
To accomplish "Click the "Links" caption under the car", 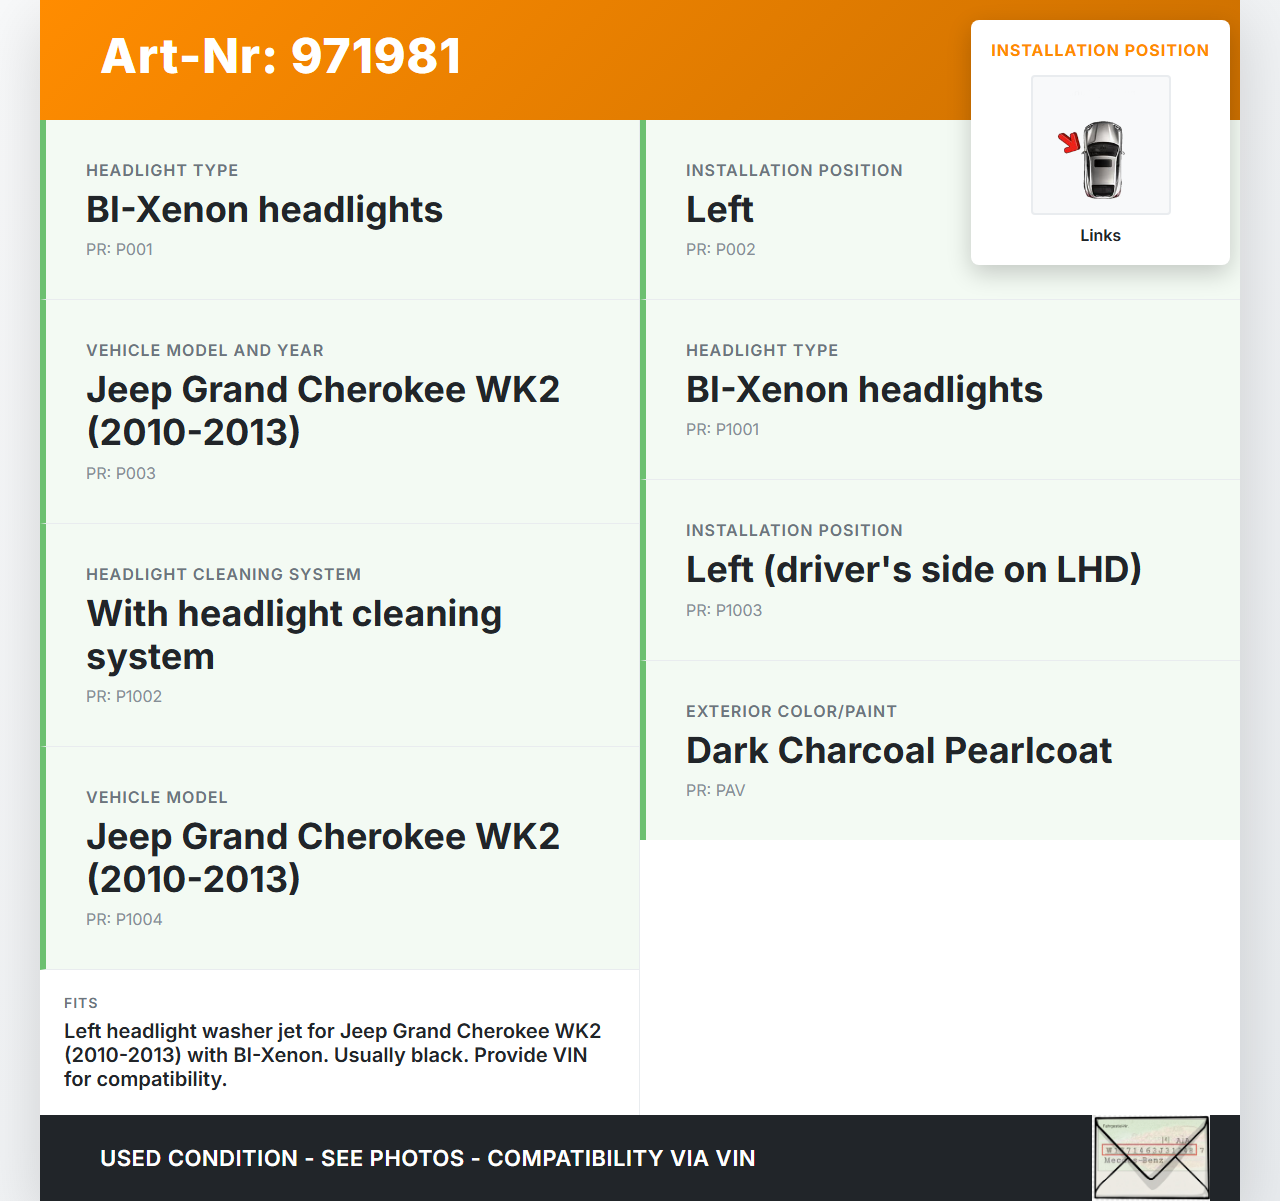I will (1100, 236).
